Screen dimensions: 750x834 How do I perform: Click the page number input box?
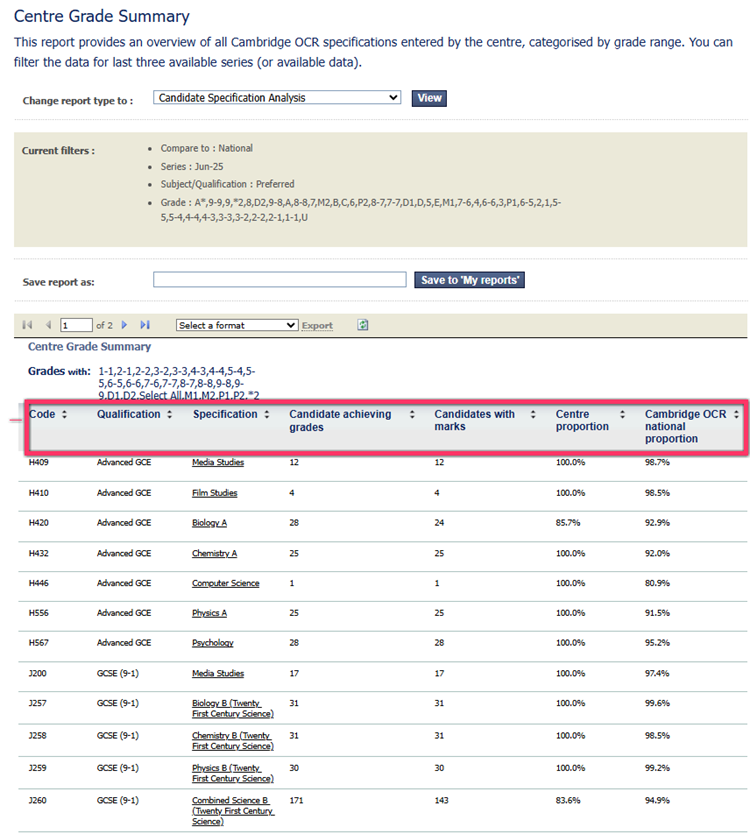click(76, 325)
